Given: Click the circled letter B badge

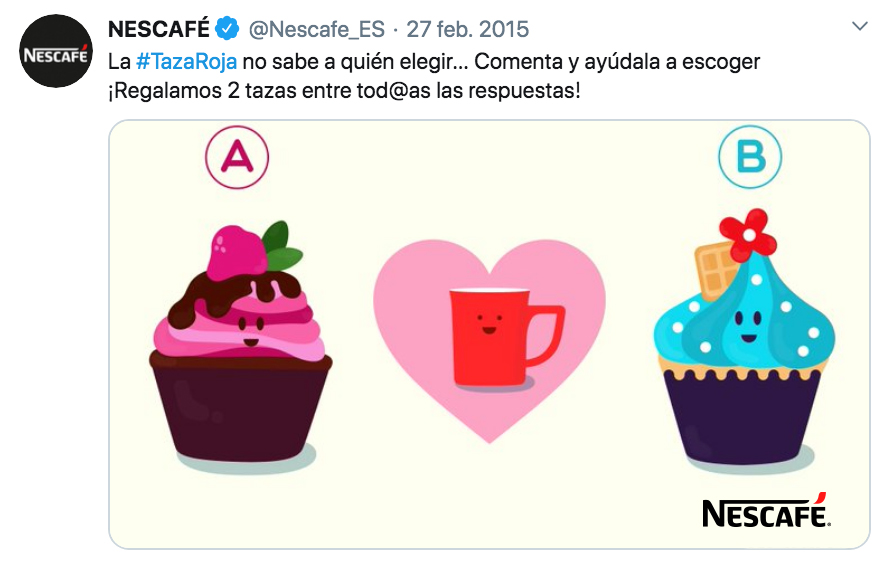Looking at the screenshot, I should point(750,157).
